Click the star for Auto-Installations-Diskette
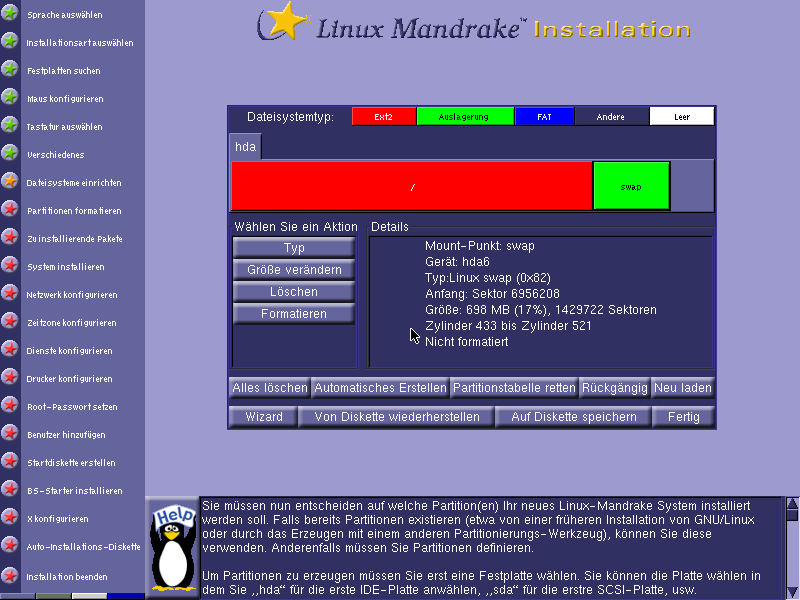 point(10,545)
